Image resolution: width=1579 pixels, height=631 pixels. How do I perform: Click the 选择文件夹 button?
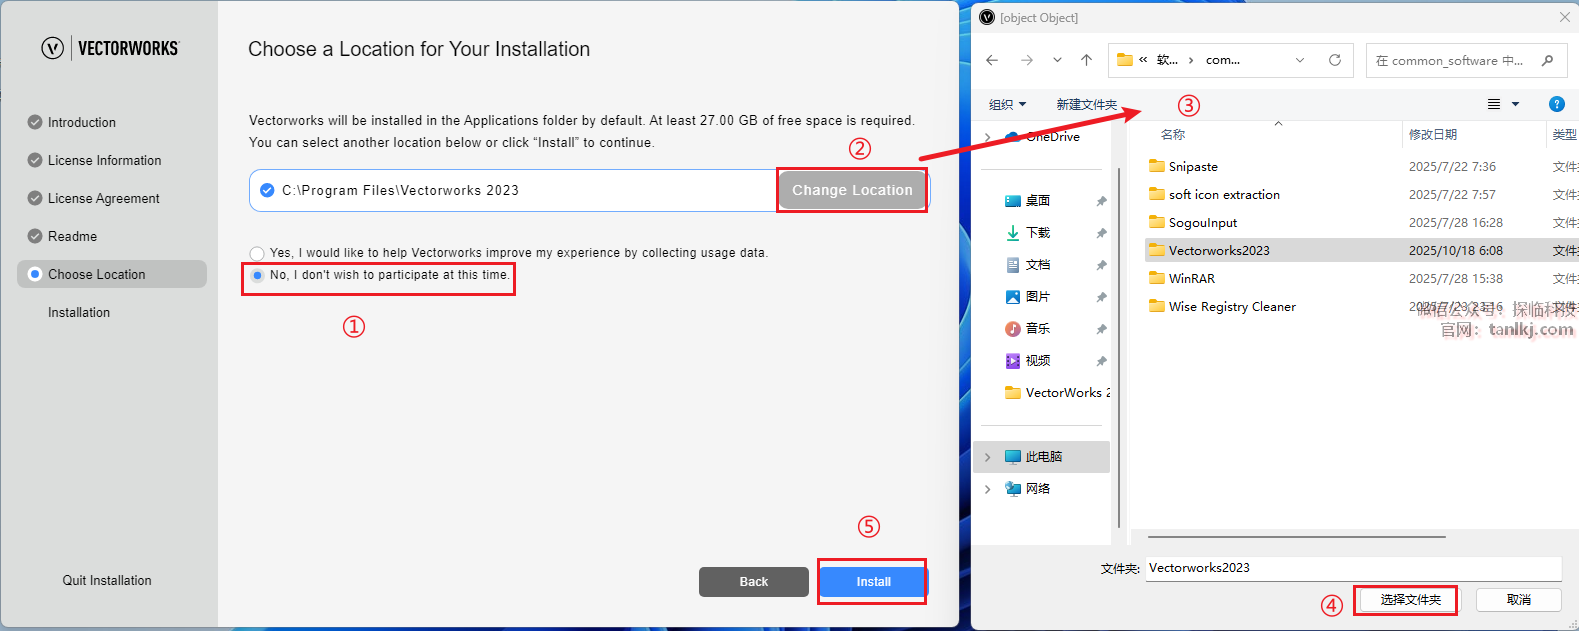click(x=1410, y=600)
